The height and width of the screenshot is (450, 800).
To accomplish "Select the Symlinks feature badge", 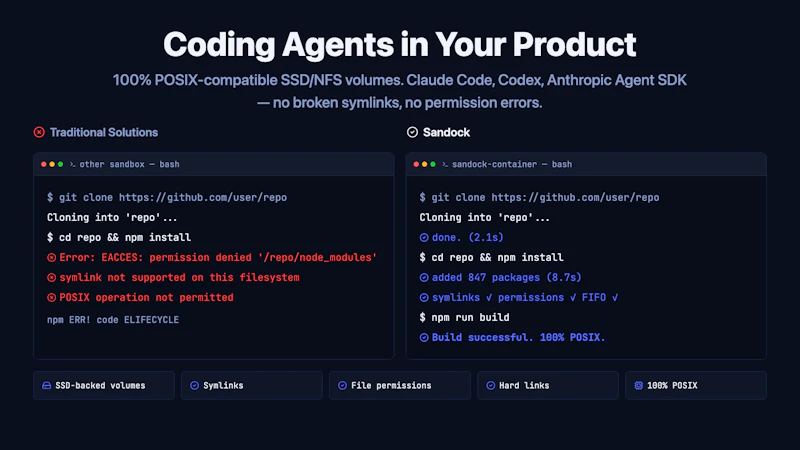I will [252, 386].
